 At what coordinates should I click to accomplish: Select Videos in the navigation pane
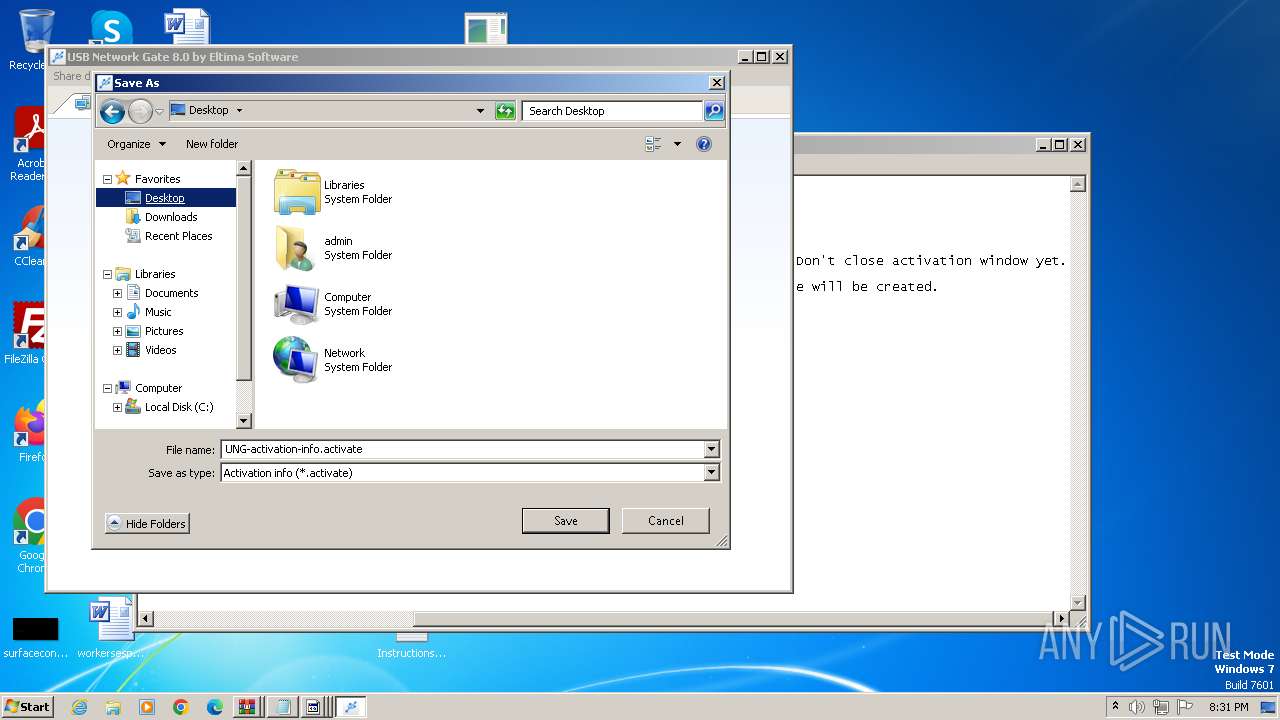tap(160, 350)
